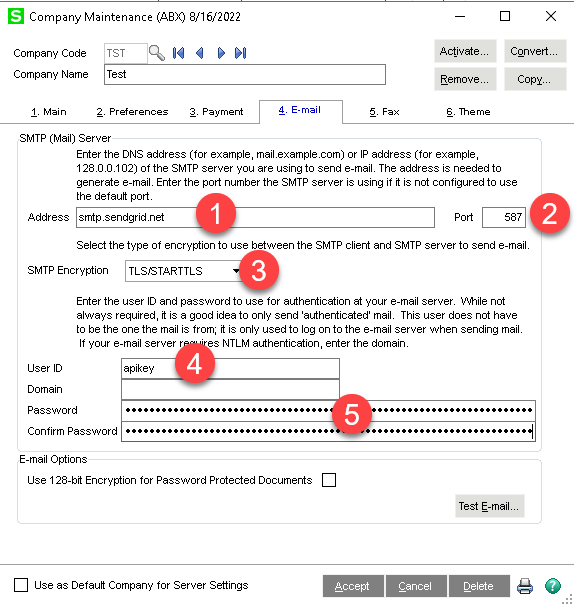Viewport: 574px width, 606px height.
Task: Click the printer icon at the bottom
Action: [x=525, y=586]
